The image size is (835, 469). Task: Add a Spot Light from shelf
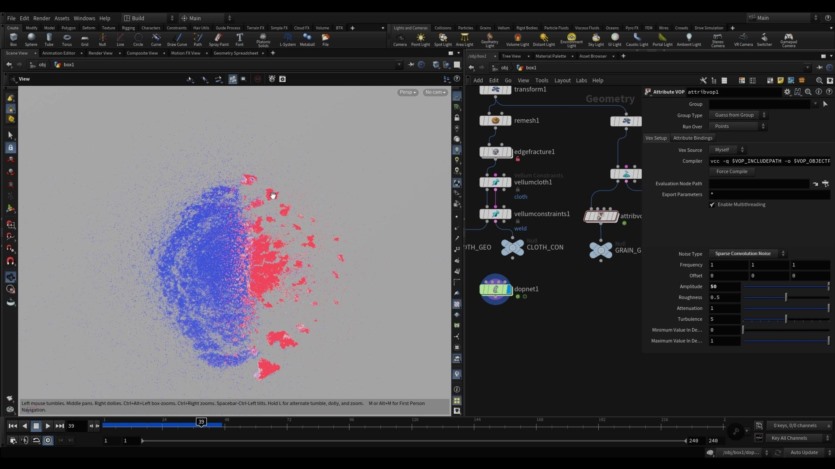pos(443,40)
